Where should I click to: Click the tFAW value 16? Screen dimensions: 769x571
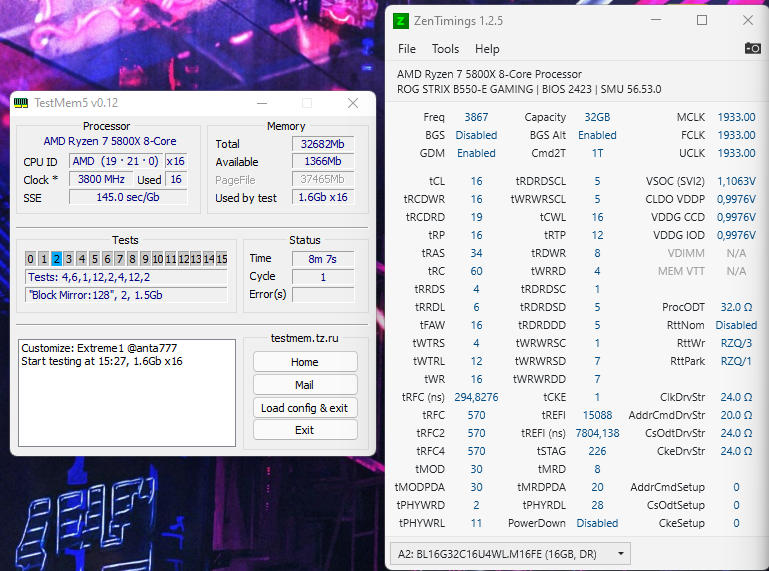[476, 325]
